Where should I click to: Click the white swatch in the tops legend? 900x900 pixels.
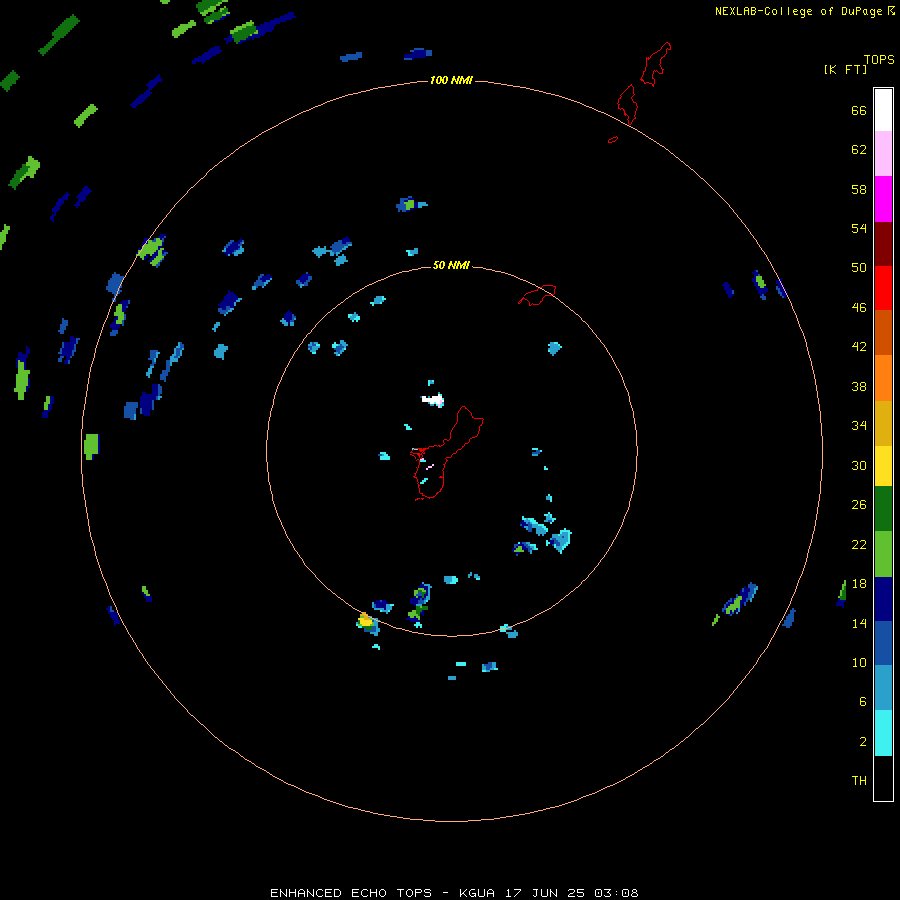click(x=883, y=110)
